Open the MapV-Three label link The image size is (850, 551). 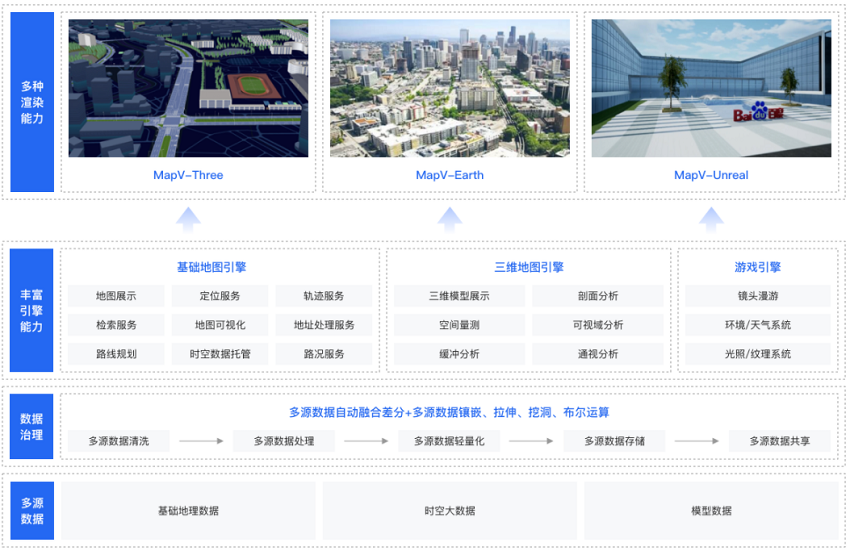188,175
